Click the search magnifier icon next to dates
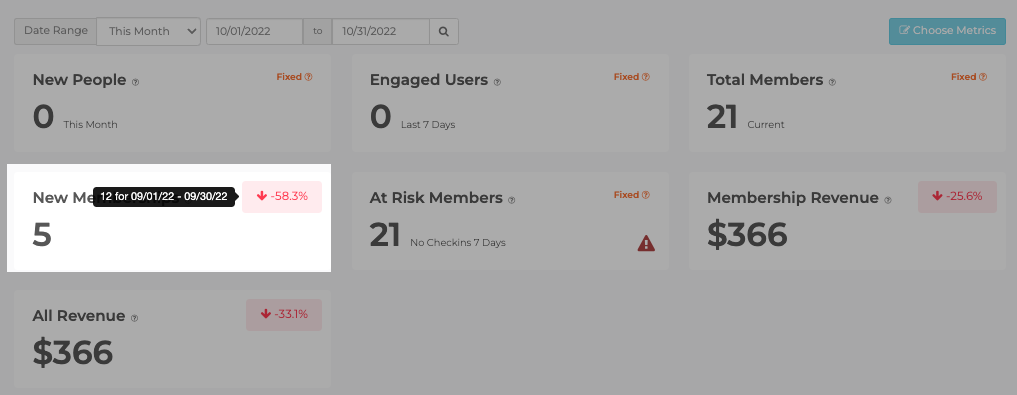The height and width of the screenshot is (395, 1017). point(444,31)
